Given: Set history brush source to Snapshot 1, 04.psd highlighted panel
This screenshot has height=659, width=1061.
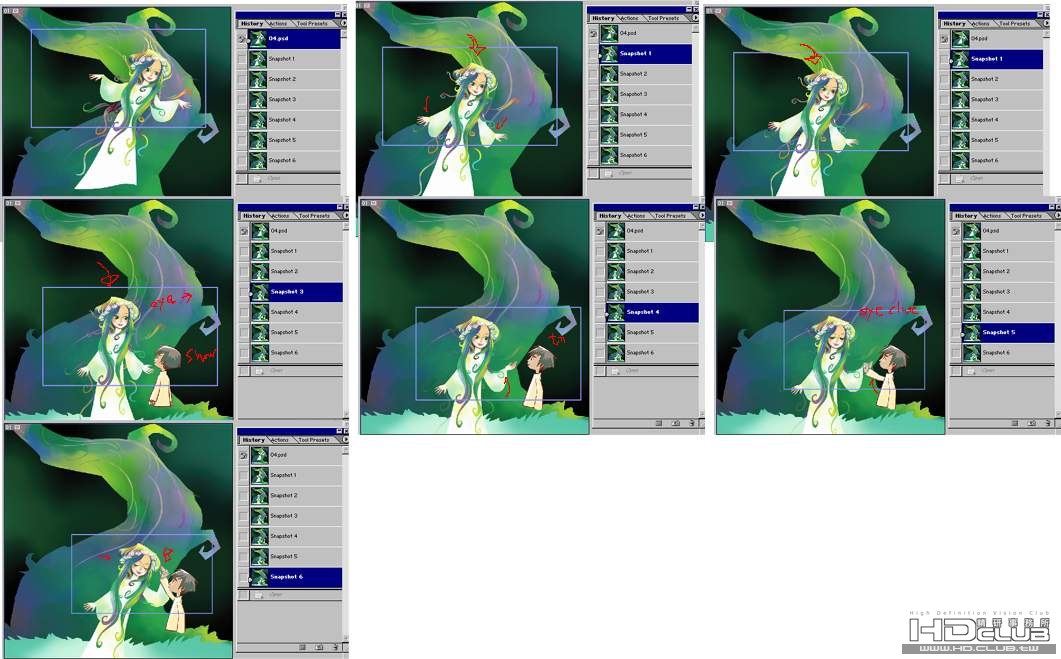Looking at the screenshot, I should (x=241, y=59).
